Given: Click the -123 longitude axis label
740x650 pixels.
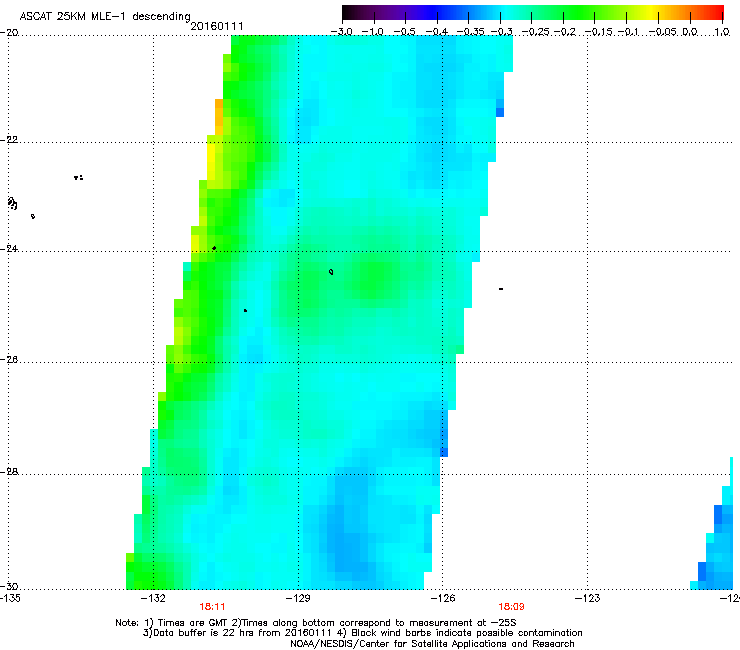Looking at the screenshot, I should (x=588, y=598).
